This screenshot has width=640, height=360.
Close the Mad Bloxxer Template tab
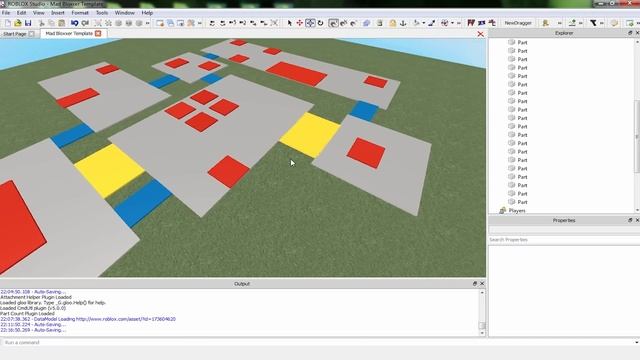tap(98, 33)
